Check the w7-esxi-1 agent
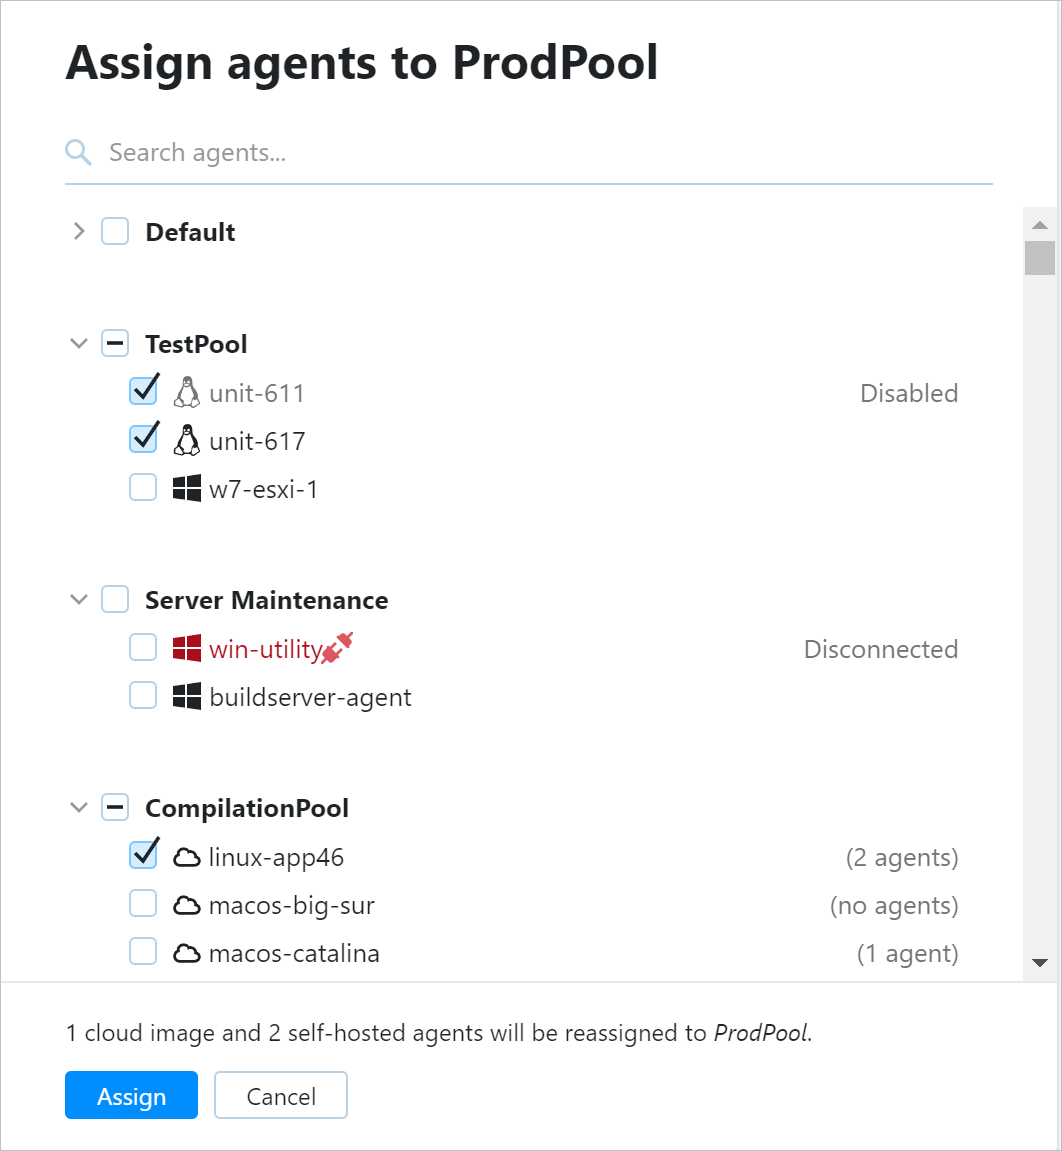 (x=143, y=486)
